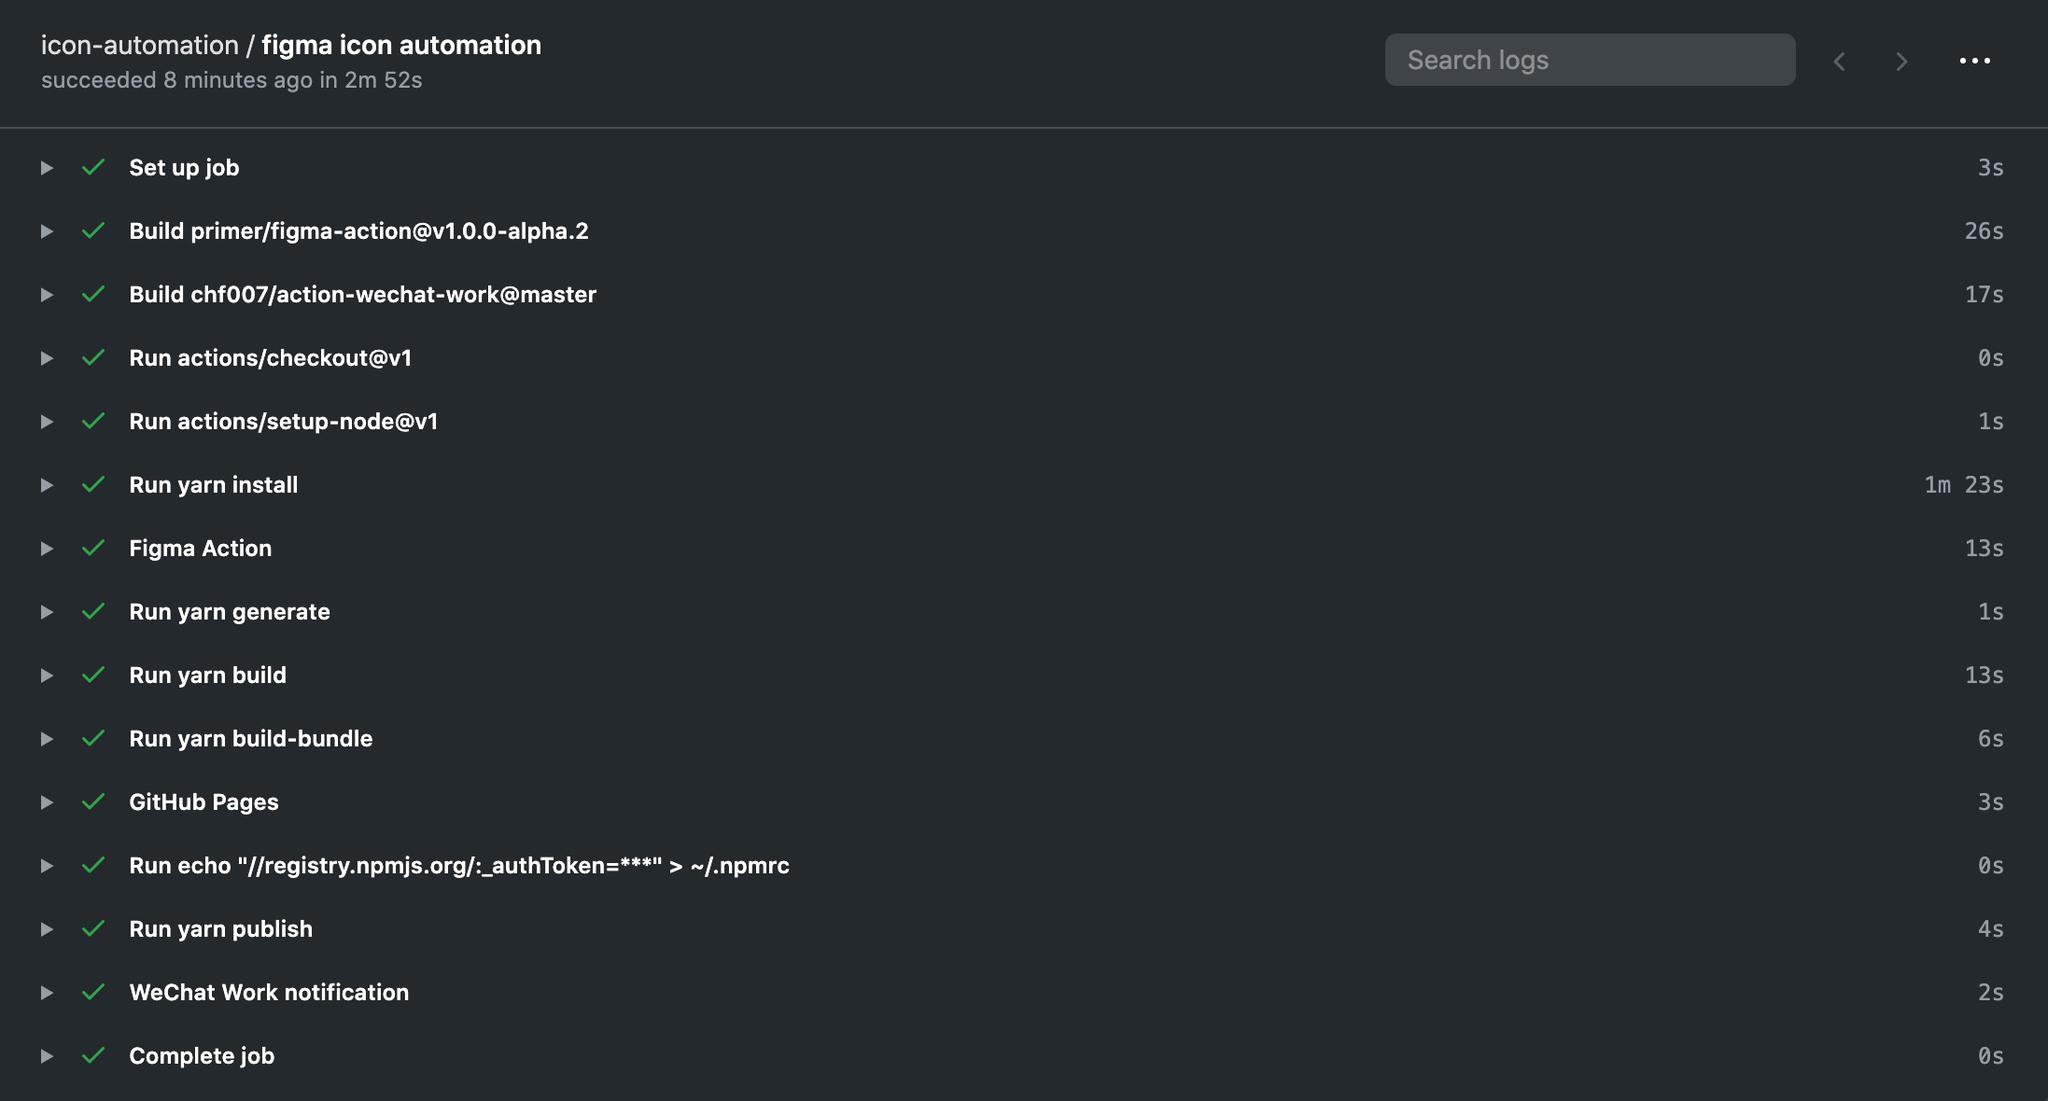The height and width of the screenshot is (1101, 2048).
Task: Expand the Complete job step
Action: (46, 1055)
